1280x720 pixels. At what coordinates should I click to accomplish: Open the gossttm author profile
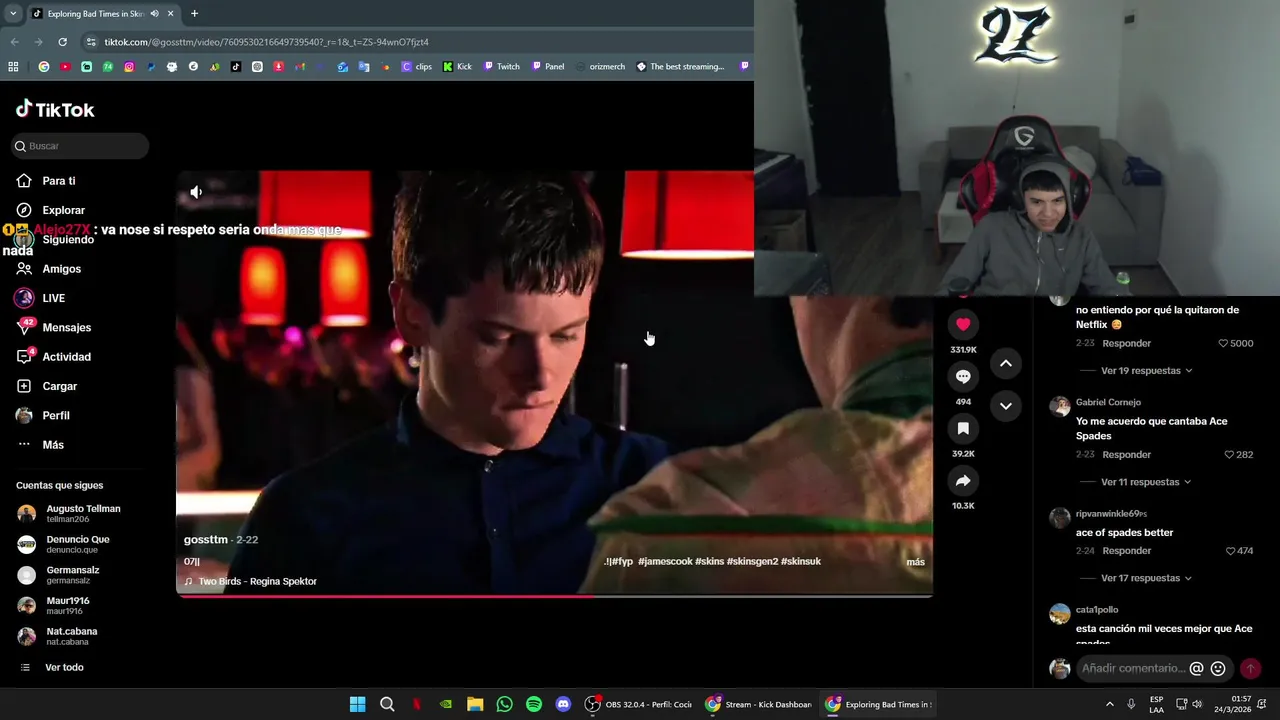coord(206,539)
